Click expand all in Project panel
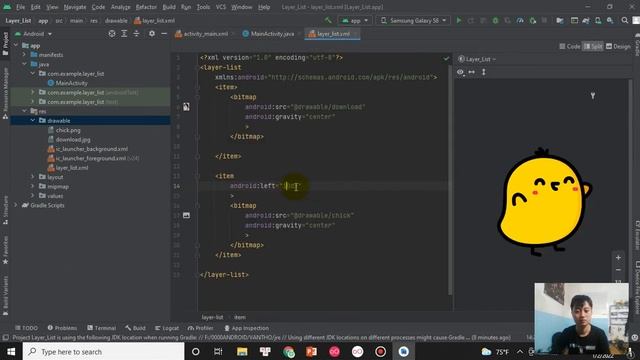The height and width of the screenshot is (360, 640). point(124,34)
